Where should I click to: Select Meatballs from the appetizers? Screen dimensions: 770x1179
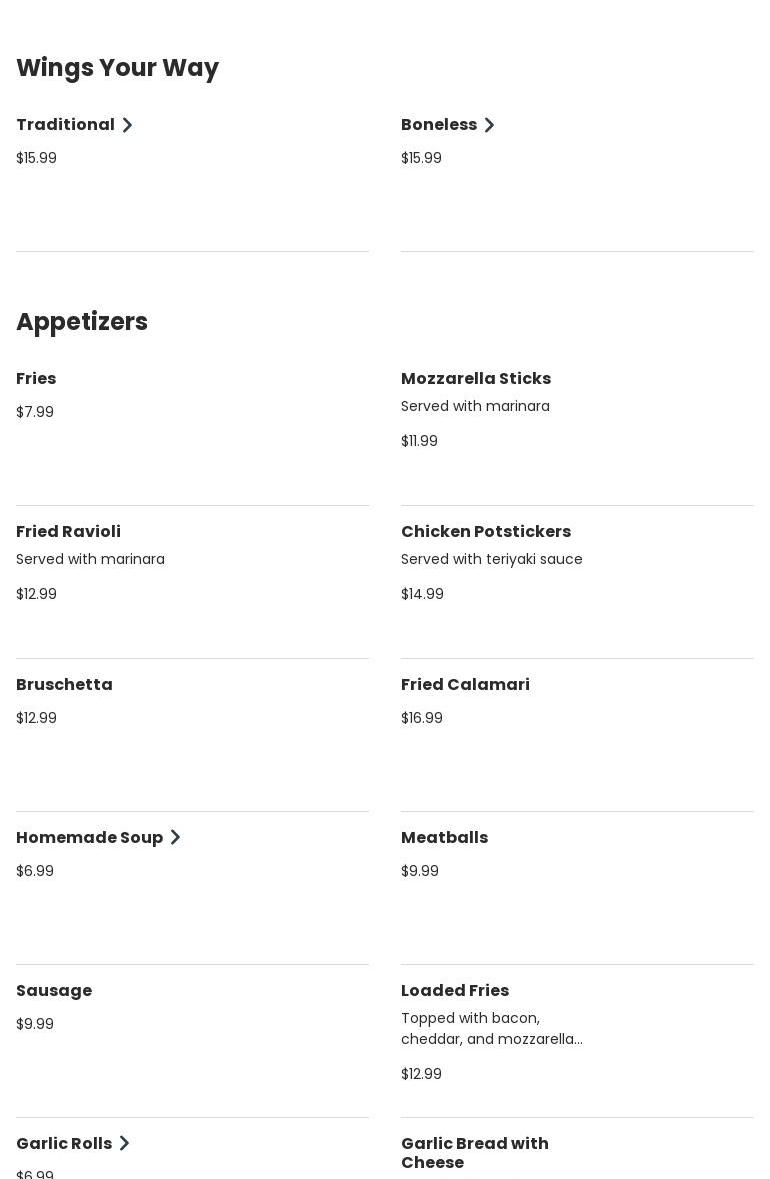coord(444,838)
